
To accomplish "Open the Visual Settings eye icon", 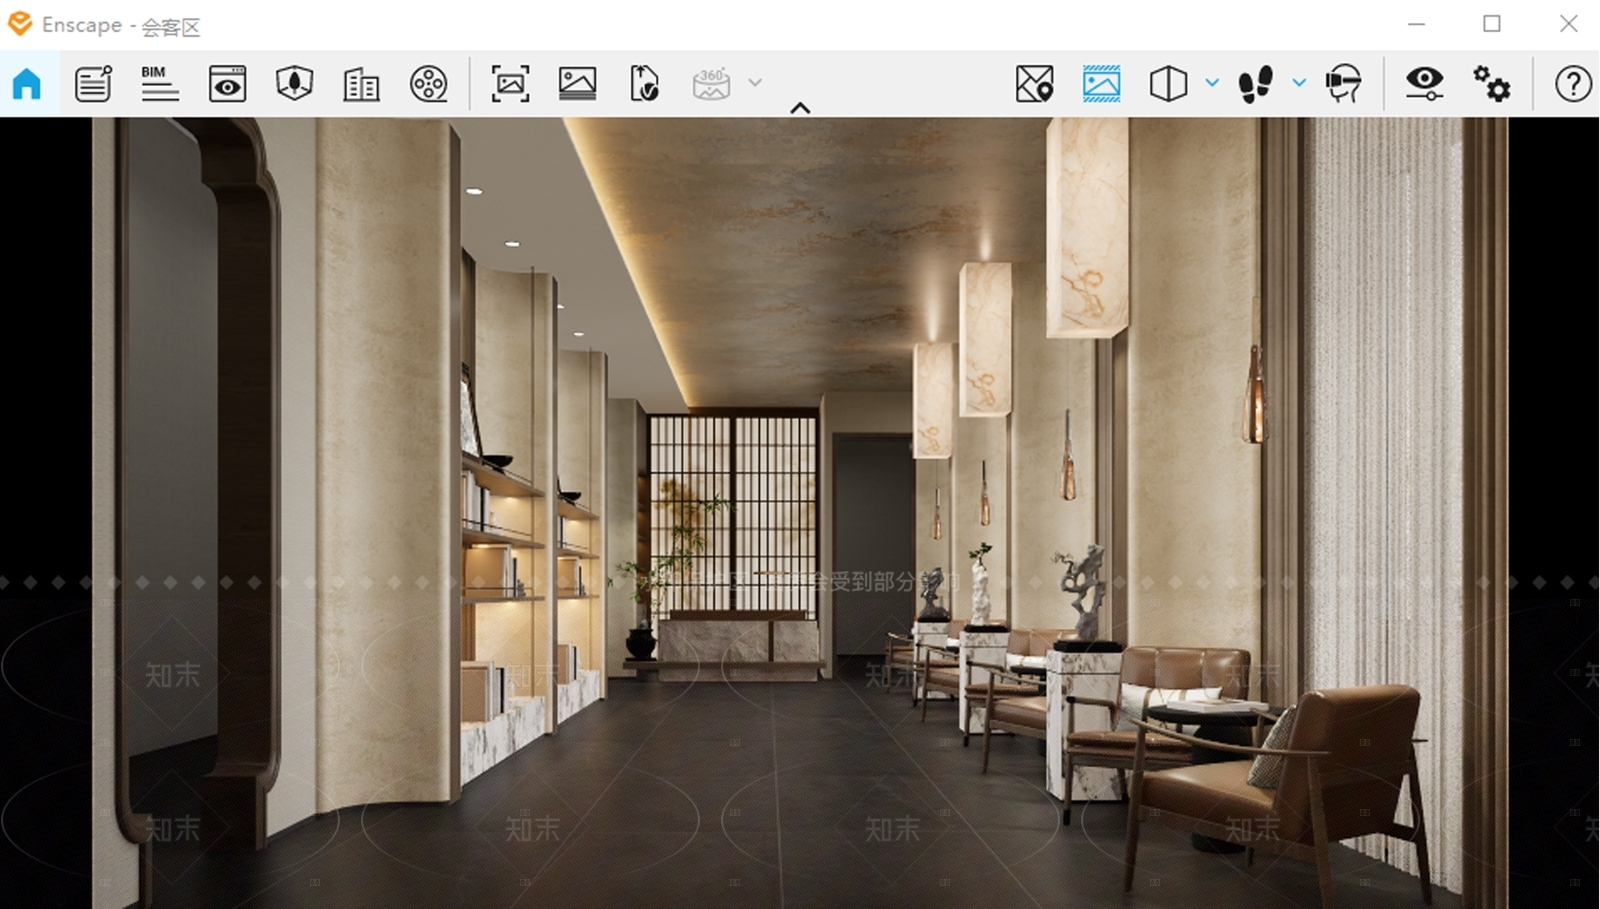I will coord(1424,84).
